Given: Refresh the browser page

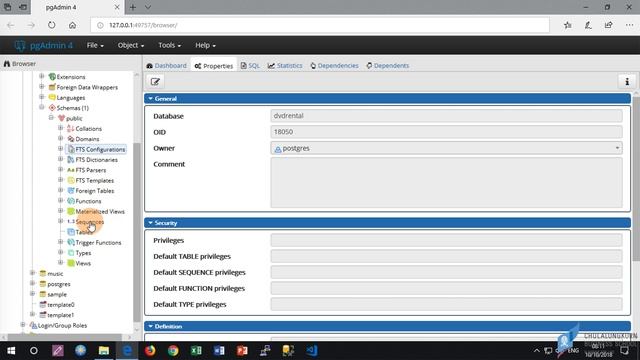Looking at the screenshot, I should [51, 25].
